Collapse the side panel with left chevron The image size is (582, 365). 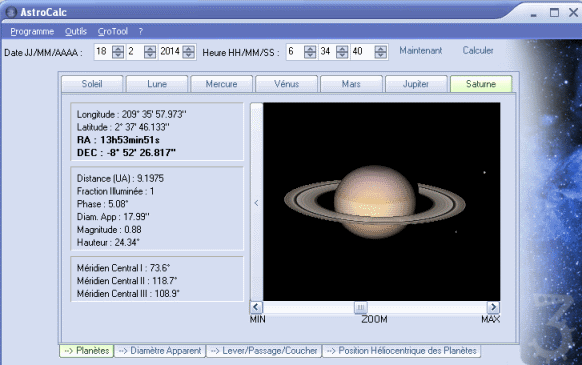coord(256,203)
